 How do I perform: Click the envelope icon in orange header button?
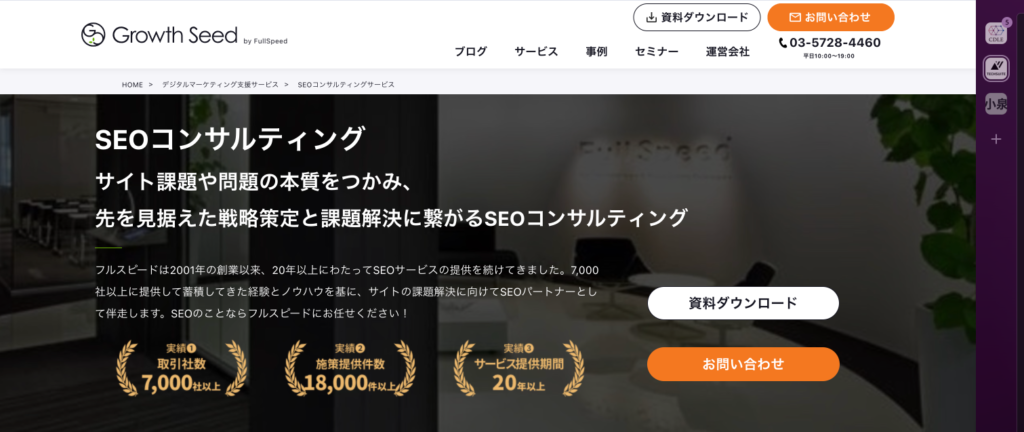pos(795,18)
